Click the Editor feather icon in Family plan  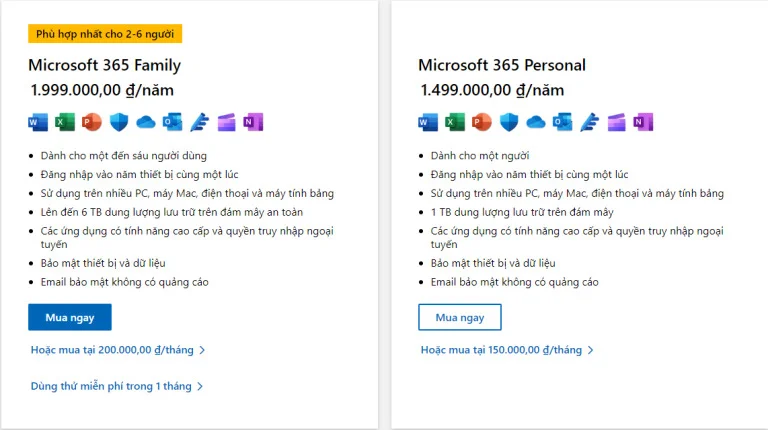pos(200,122)
